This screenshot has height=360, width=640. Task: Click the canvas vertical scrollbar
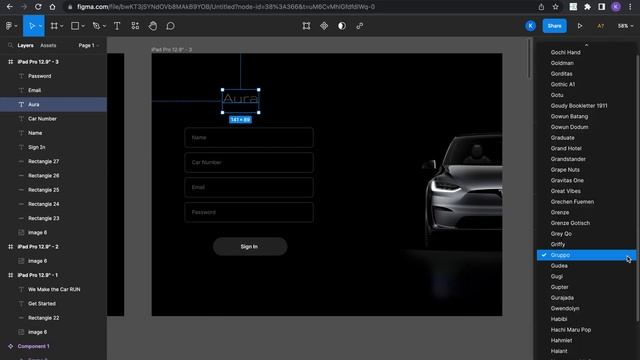529,58
